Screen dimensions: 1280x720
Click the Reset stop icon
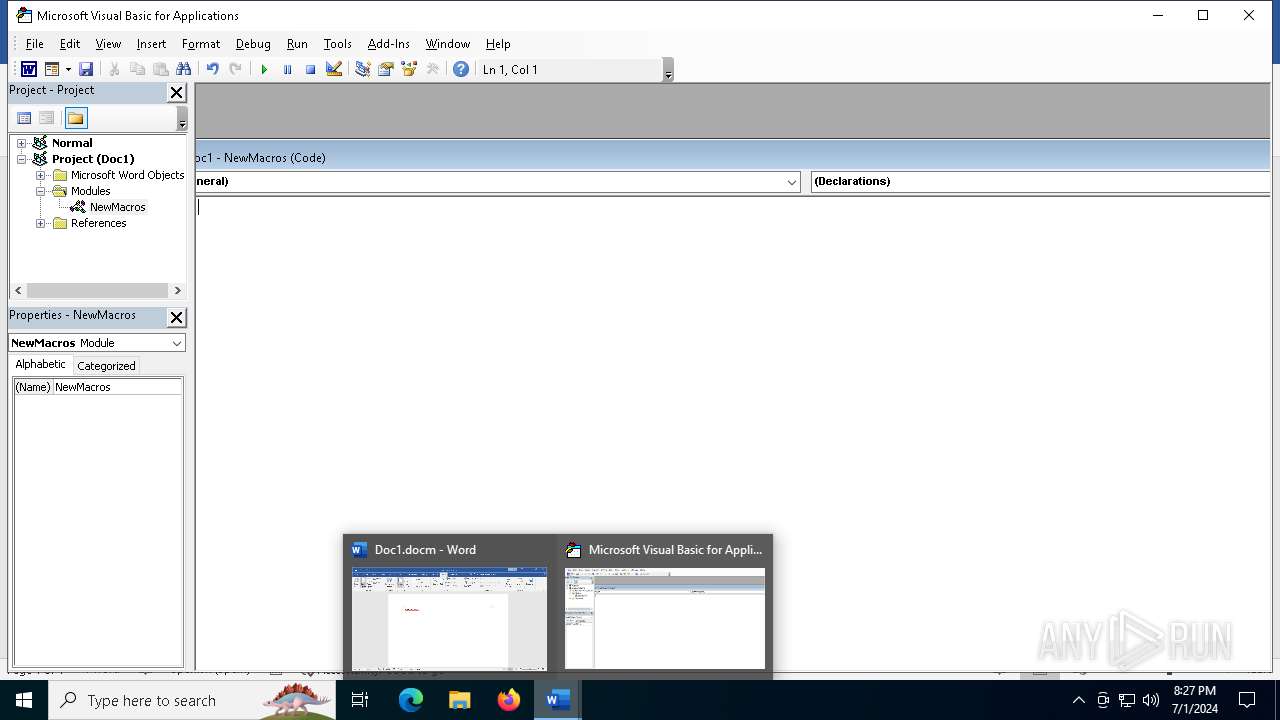(310, 69)
